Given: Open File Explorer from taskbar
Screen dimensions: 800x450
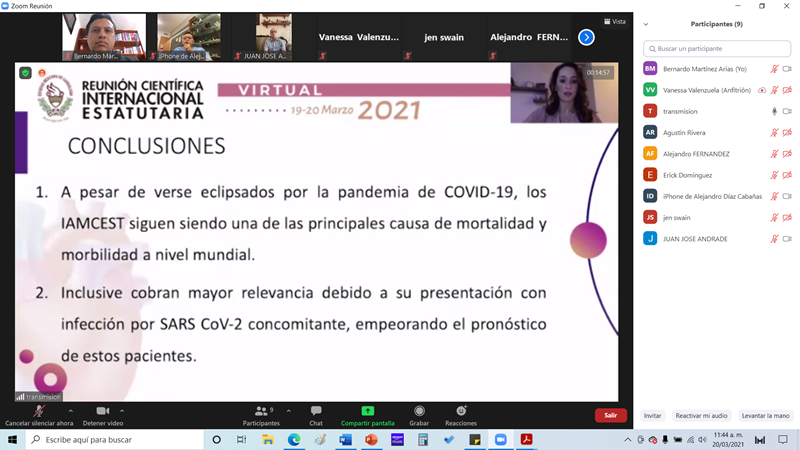Looking at the screenshot, I should point(268,439).
